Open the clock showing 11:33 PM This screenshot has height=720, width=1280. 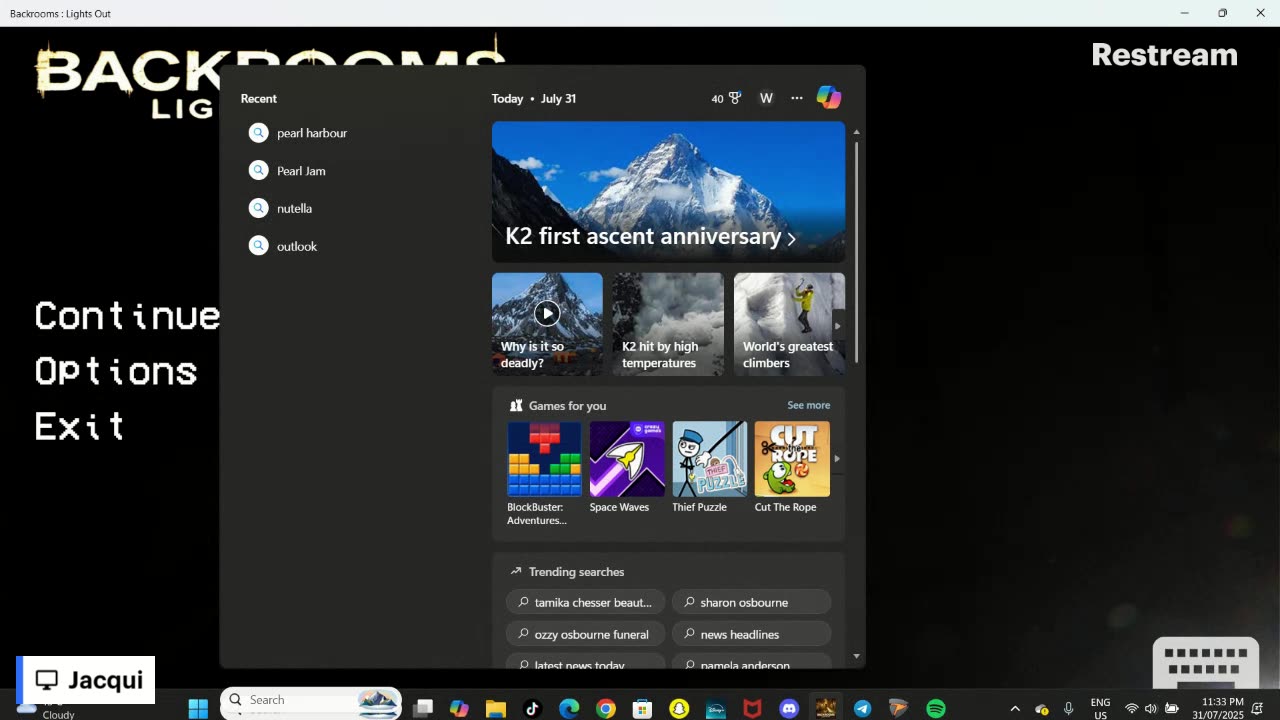[1218, 708]
